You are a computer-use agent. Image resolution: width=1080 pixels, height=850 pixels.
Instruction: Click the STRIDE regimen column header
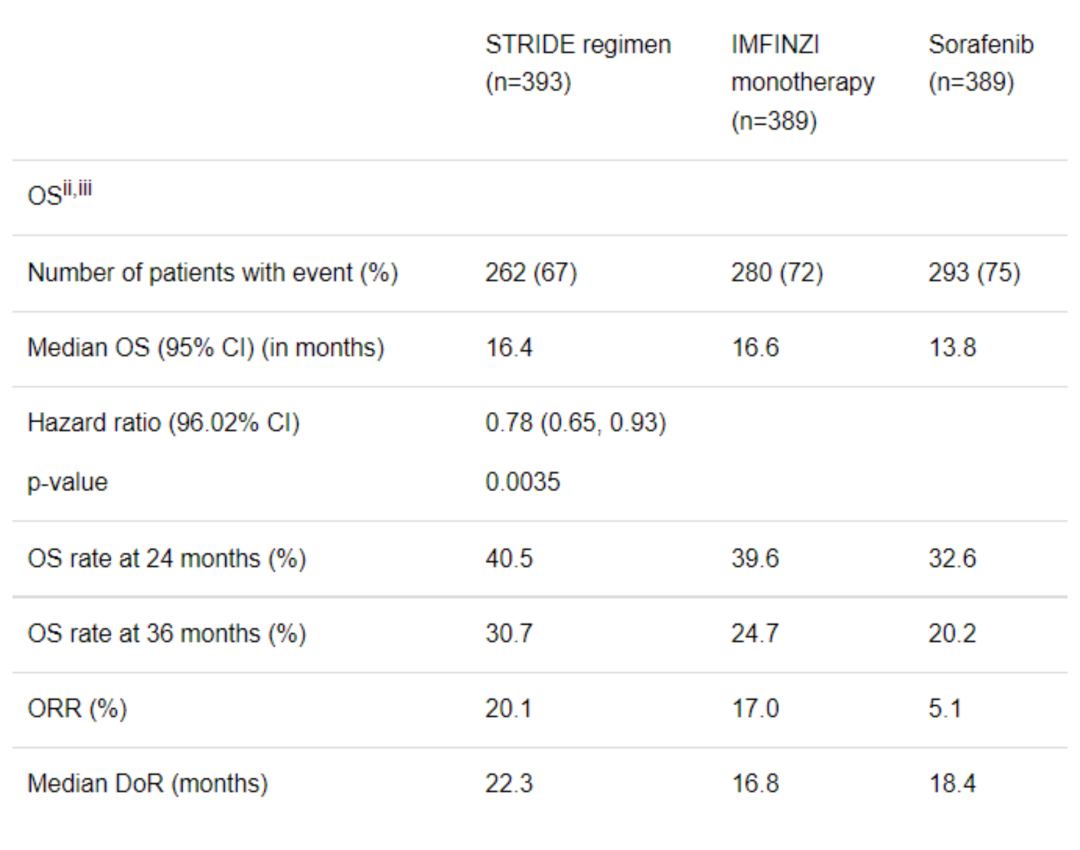[x=577, y=63]
